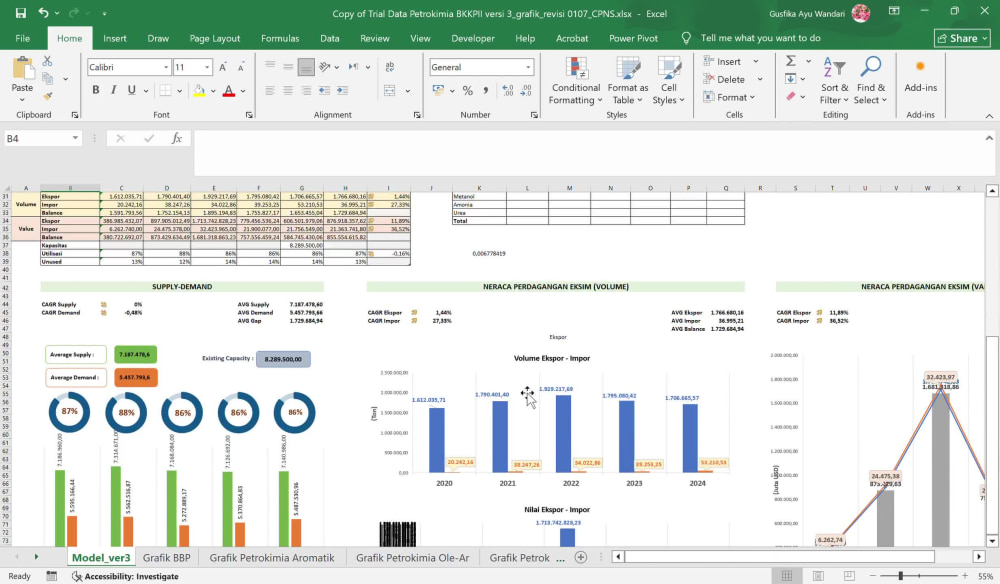Click the Format Painter brush icon
Screen dimensions: 1000x584
coord(47,96)
